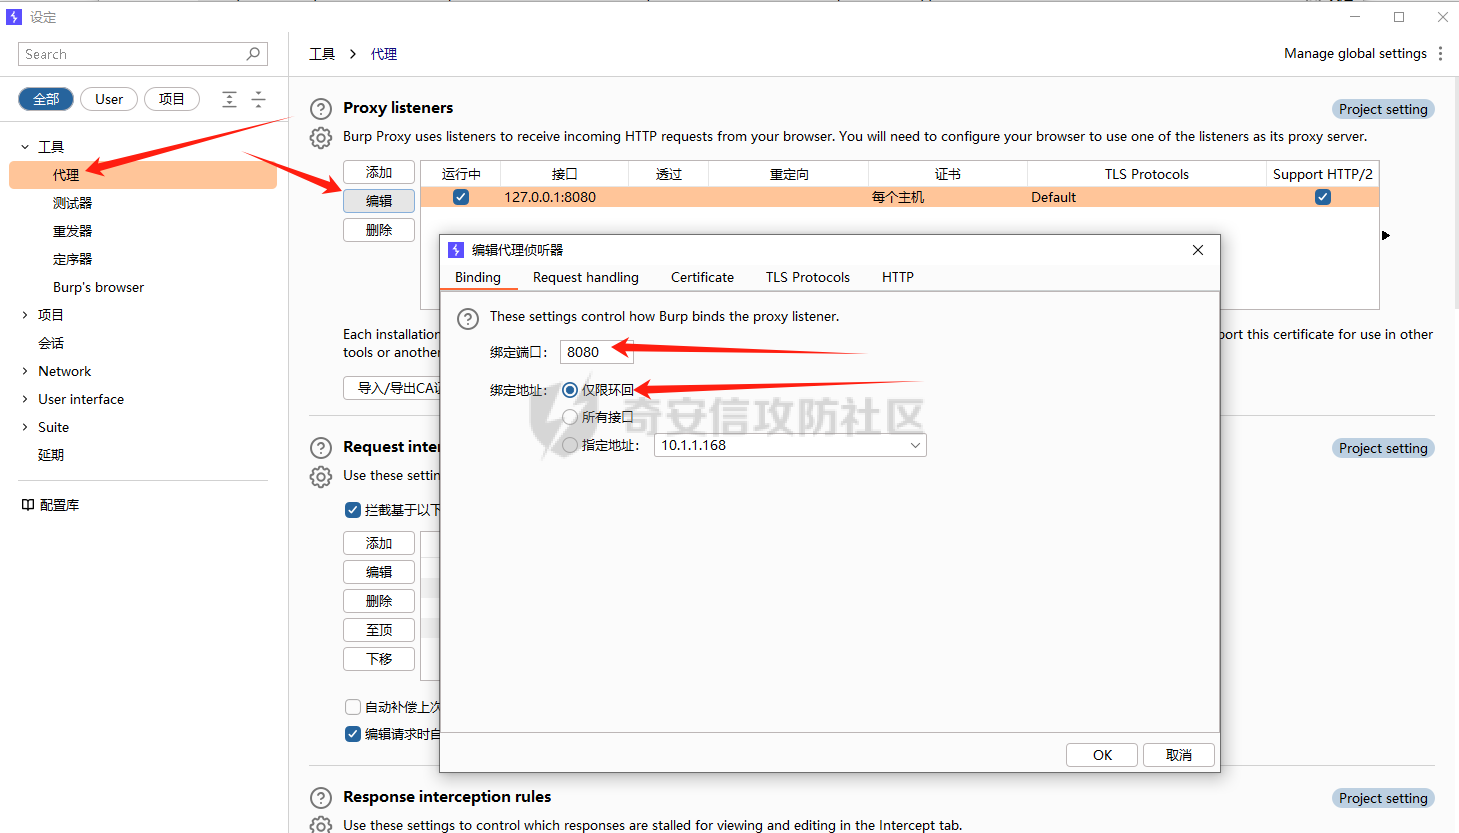Image resolution: width=1459 pixels, height=833 pixels.
Task: Click the search magnifier icon
Action: pyautogui.click(x=253, y=54)
